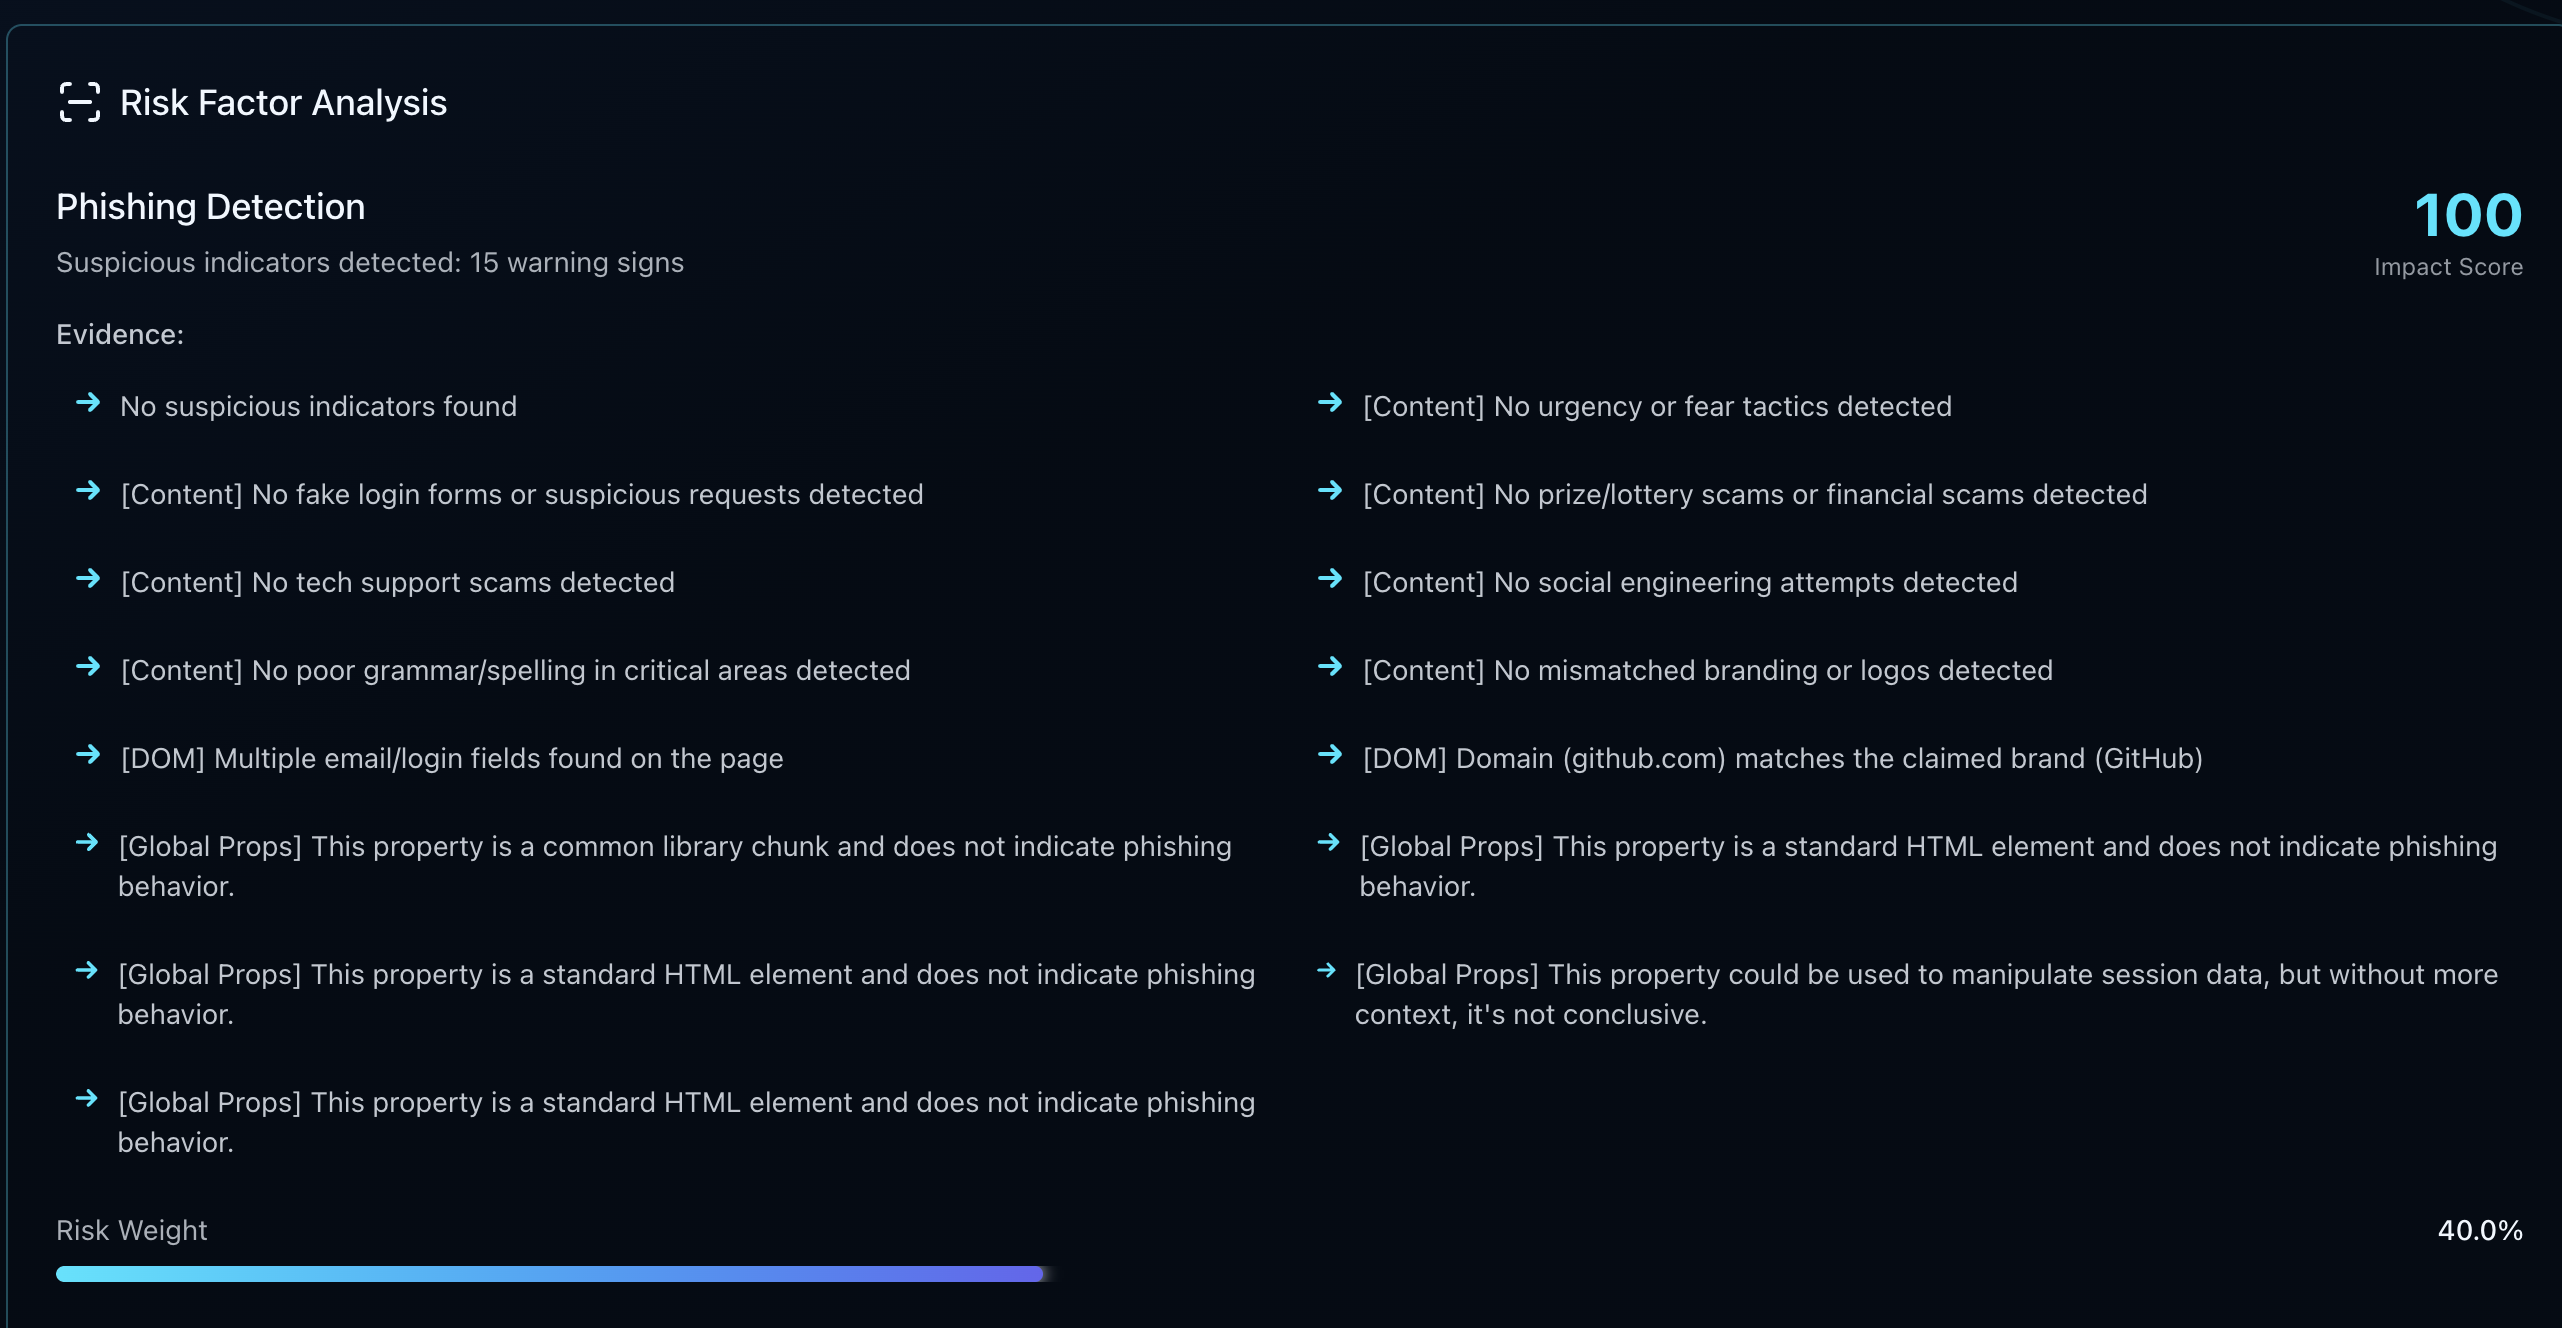The width and height of the screenshot is (2562, 1328).
Task: Click the 100 Impact Score value
Action: click(x=2467, y=216)
